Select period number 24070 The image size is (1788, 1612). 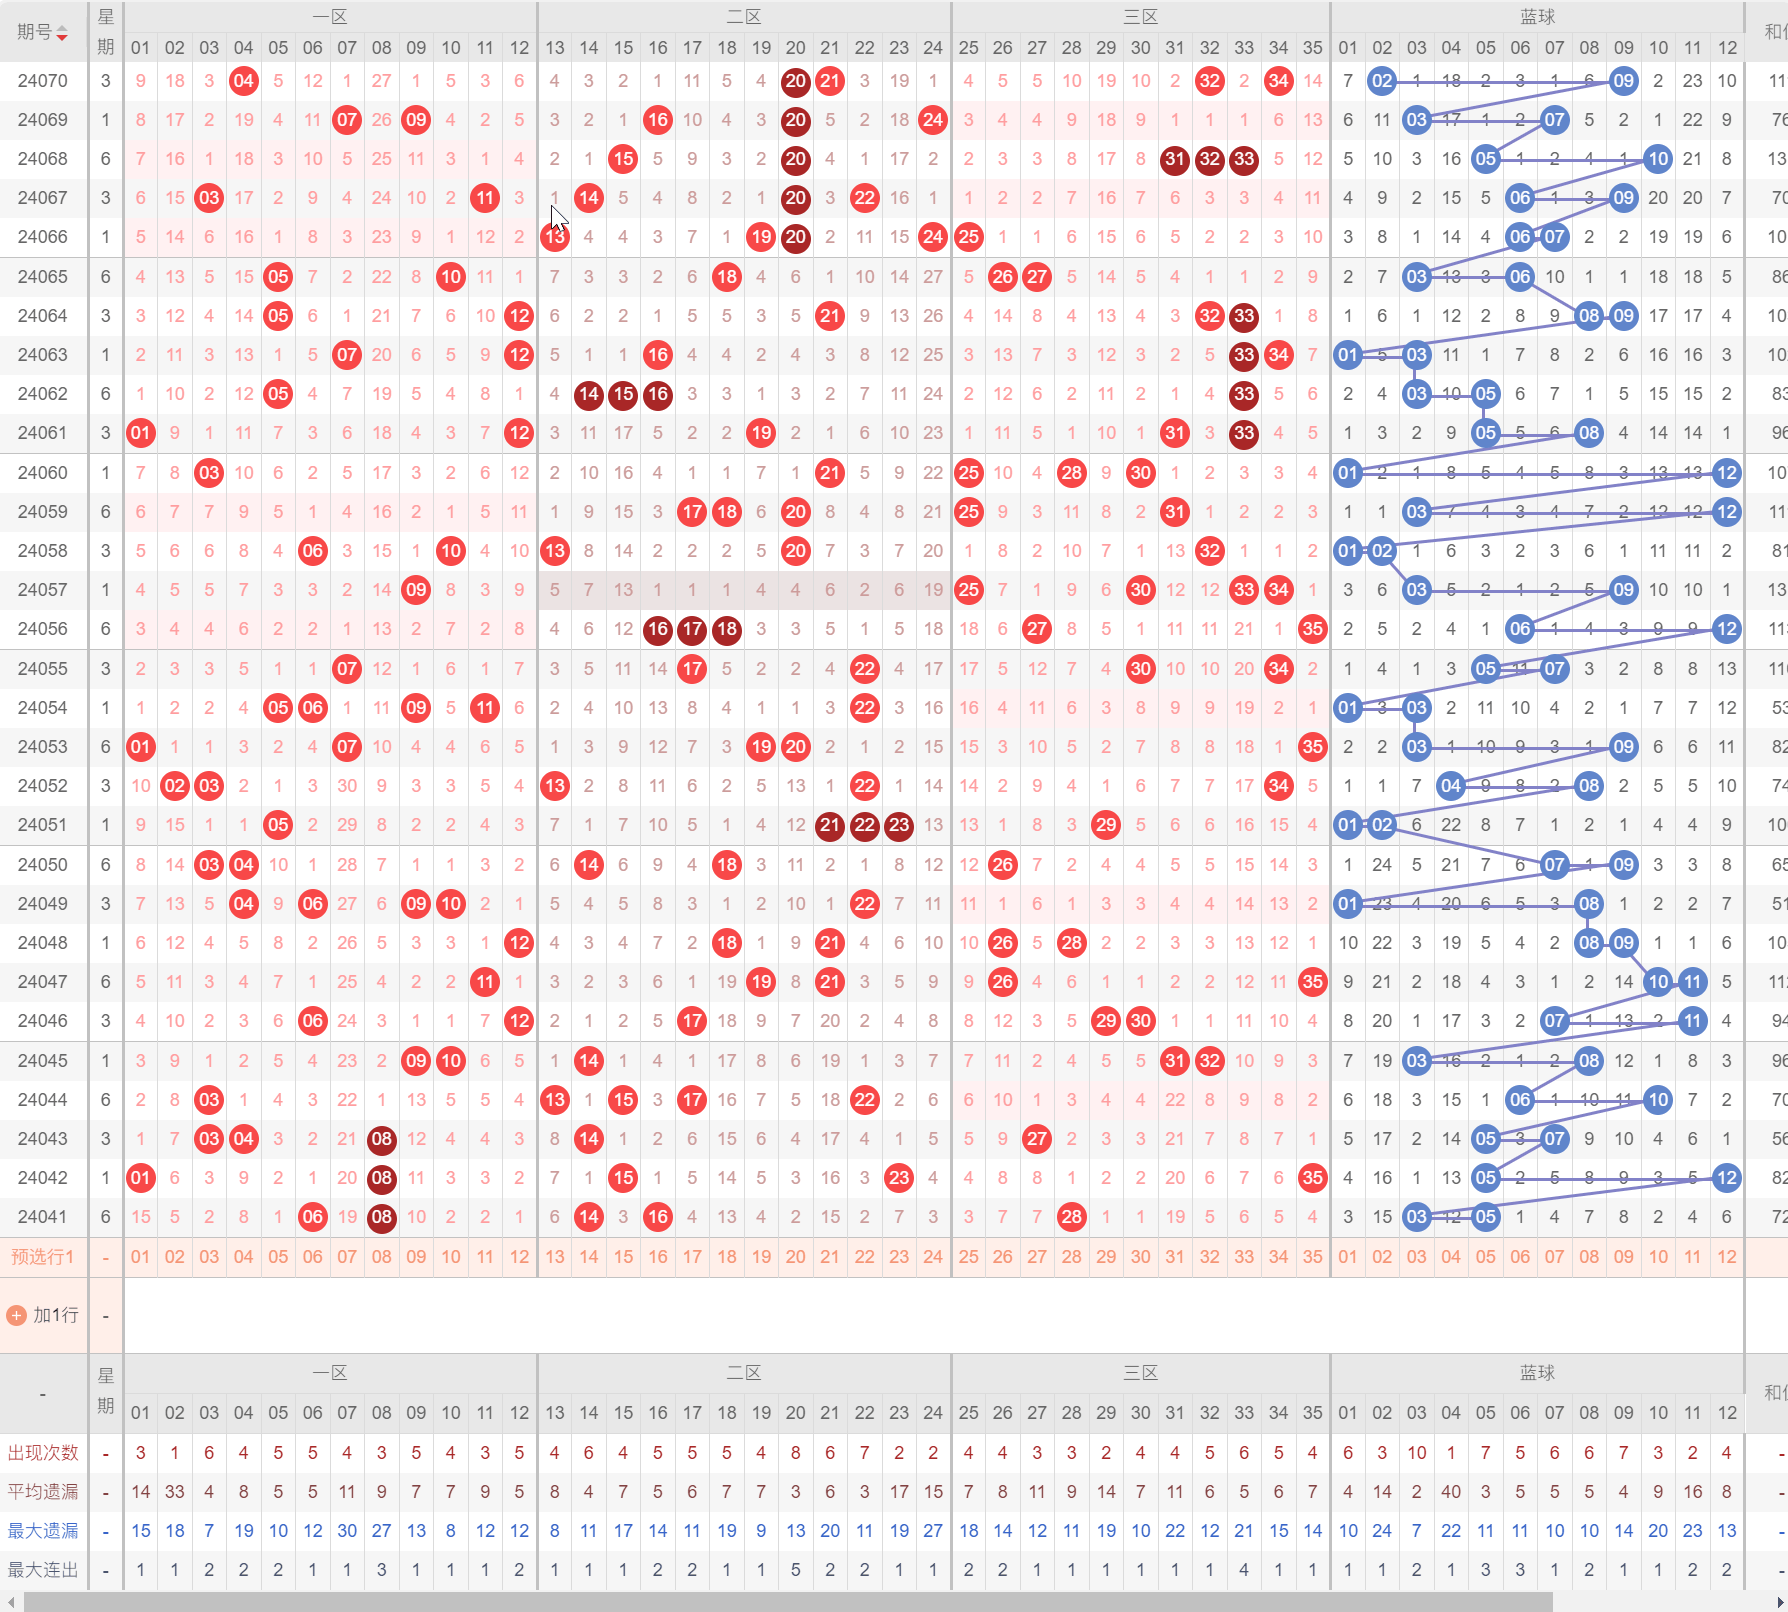click(43, 81)
